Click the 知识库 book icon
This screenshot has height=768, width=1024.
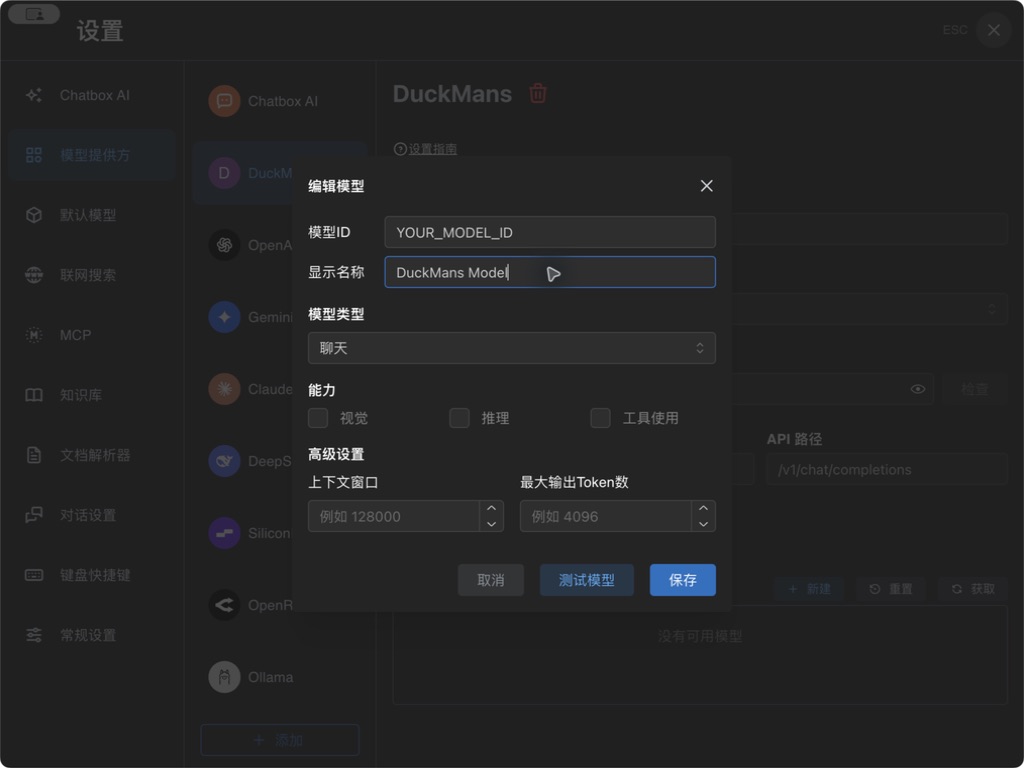pyautogui.click(x=34, y=395)
